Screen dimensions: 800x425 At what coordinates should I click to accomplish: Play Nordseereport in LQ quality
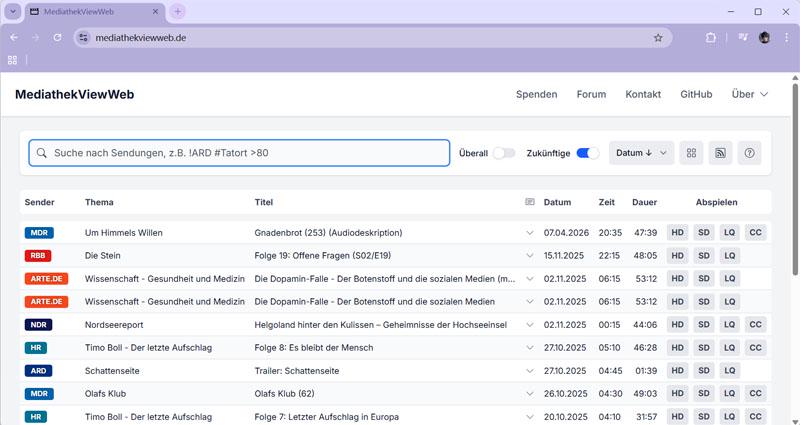[x=729, y=324]
